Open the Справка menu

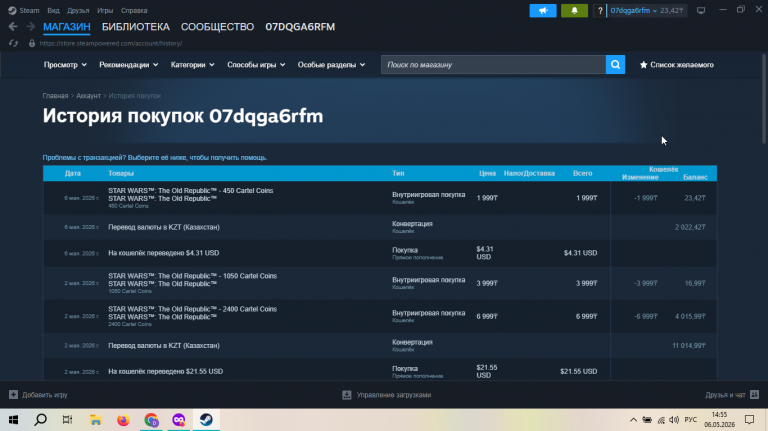(x=134, y=10)
